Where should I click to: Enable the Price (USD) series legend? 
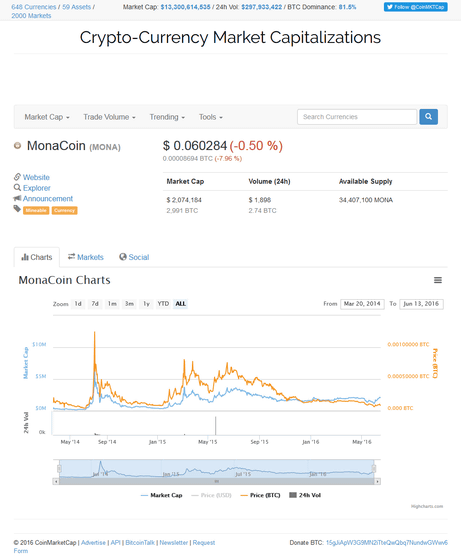point(211,495)
